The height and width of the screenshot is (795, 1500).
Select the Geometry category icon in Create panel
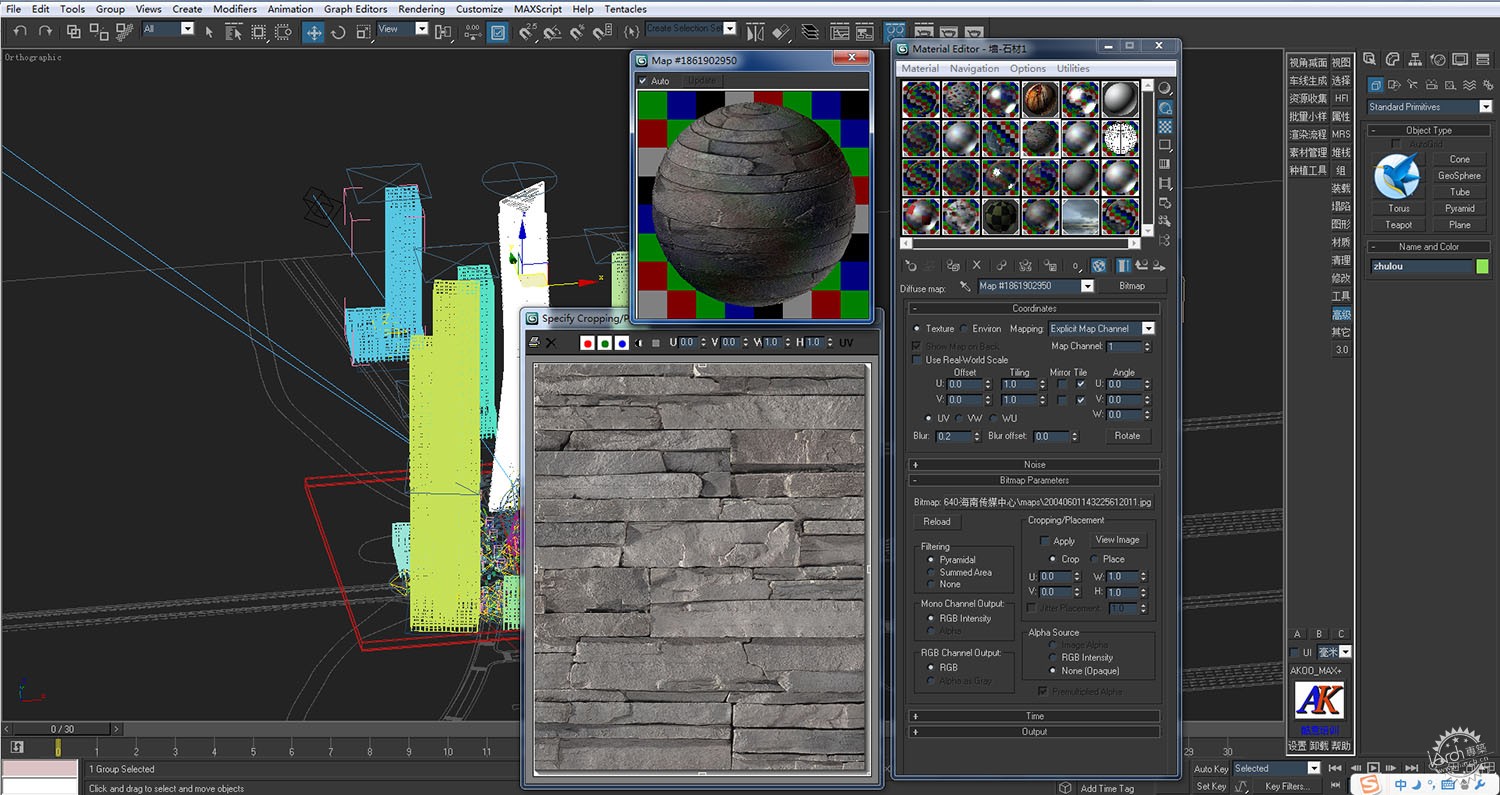pos(1376,85)
